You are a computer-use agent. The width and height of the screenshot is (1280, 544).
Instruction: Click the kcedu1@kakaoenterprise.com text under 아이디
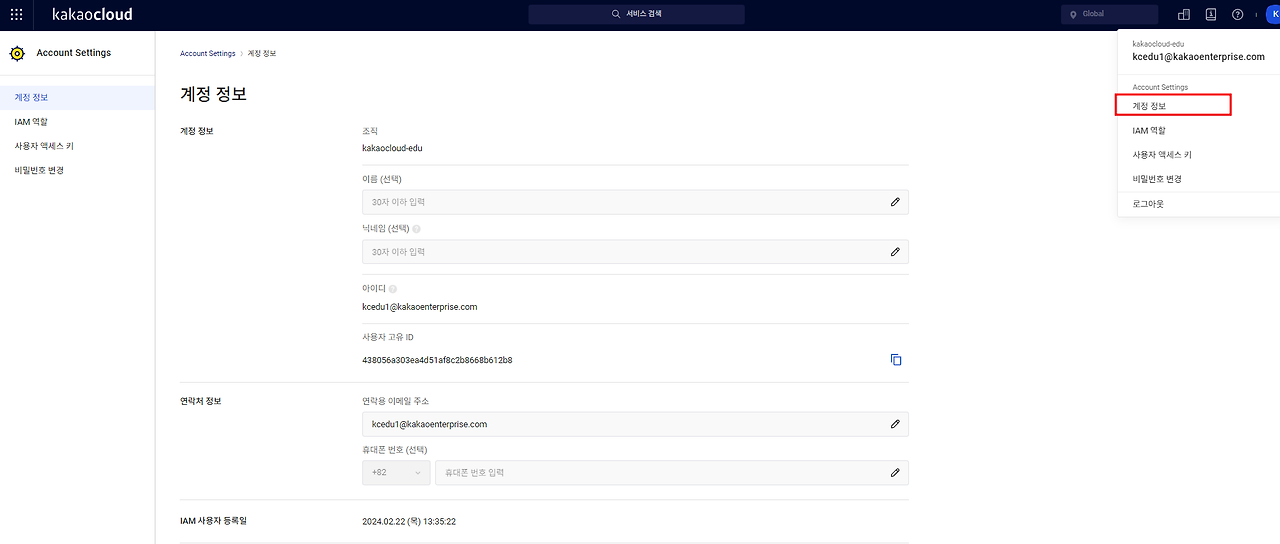pyautogui.click(x=420, y=307)
